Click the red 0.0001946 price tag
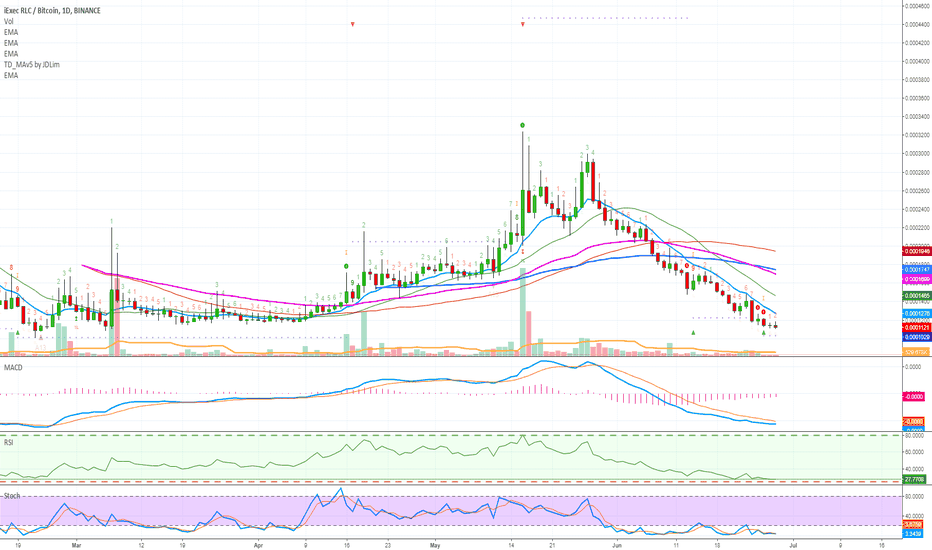Viewport: 932px width, 550px height. [917, 252]
